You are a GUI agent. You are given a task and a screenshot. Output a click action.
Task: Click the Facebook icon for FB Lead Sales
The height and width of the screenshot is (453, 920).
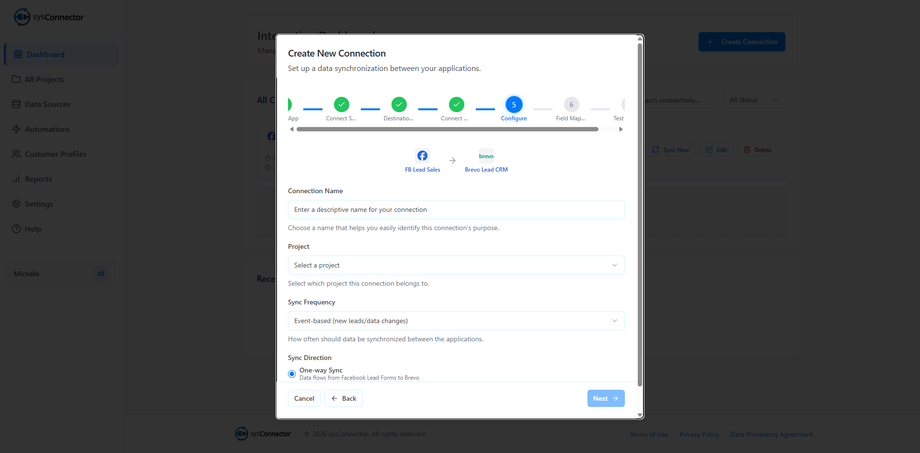click(422, 156)
